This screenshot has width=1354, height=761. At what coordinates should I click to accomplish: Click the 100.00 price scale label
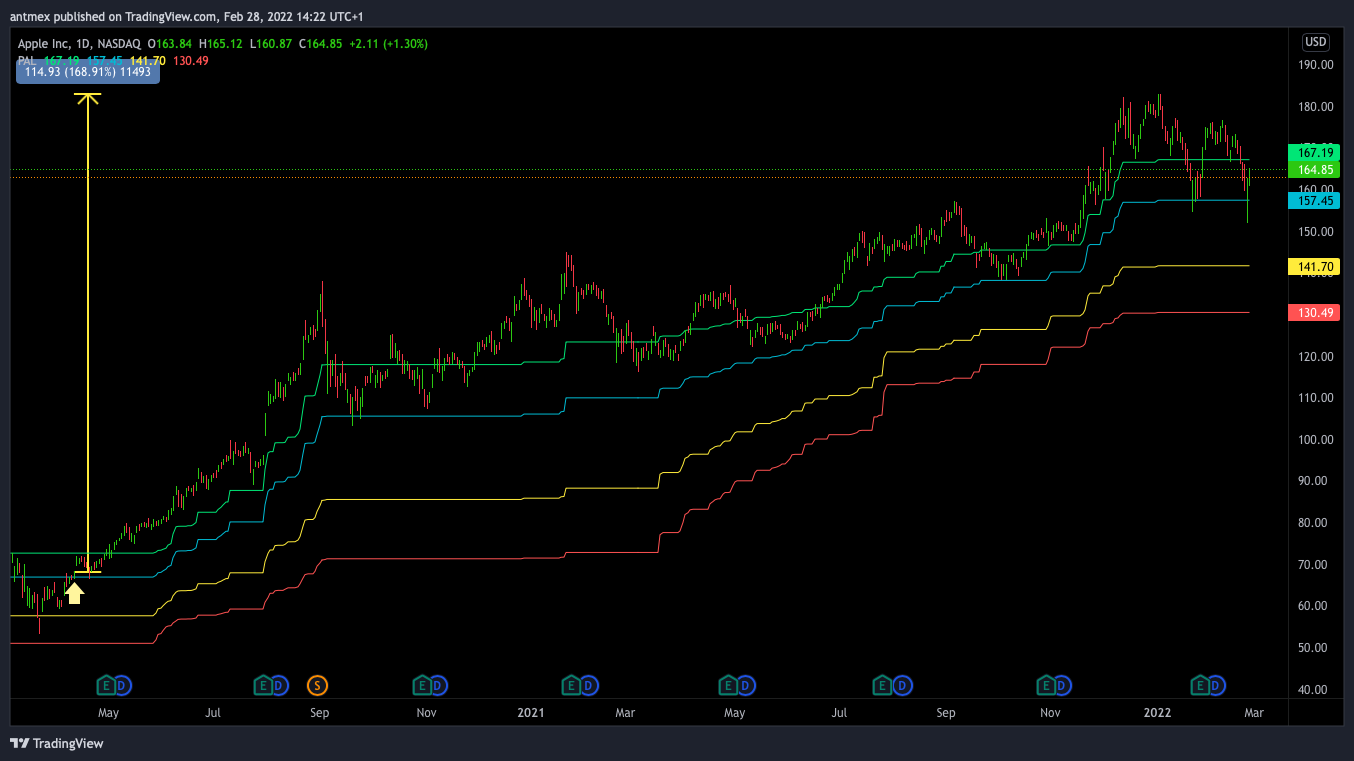click(x=1315, y=439)
